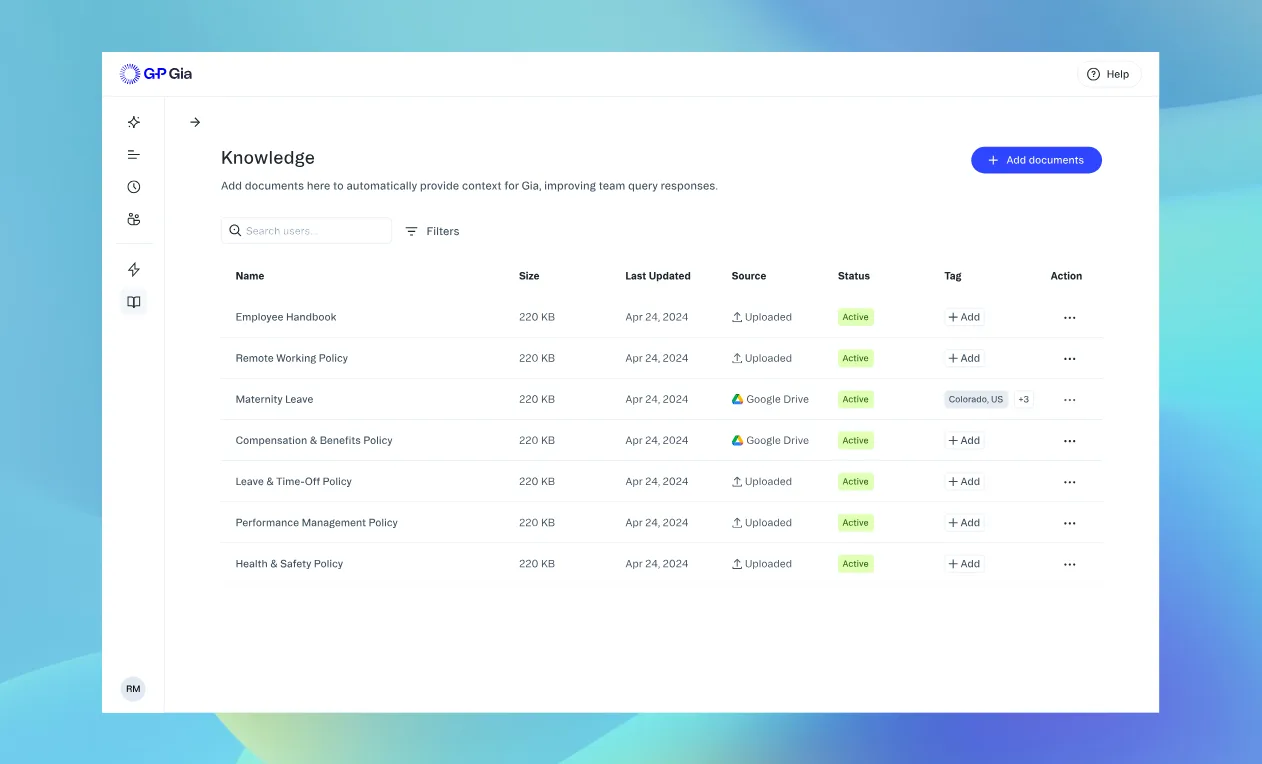Open actions menu for Health & Safety Policy
This screenshot has width=1262, height=764.
pos(1069,564)
